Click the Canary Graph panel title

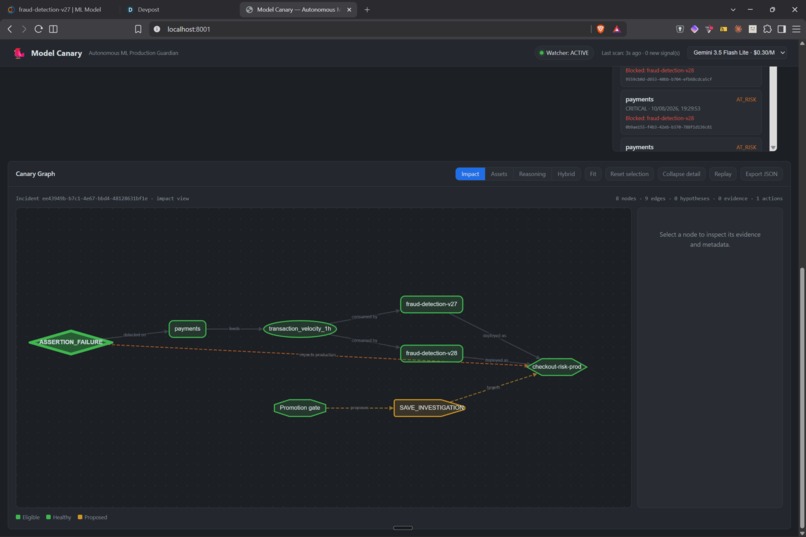tap(35, 174)
